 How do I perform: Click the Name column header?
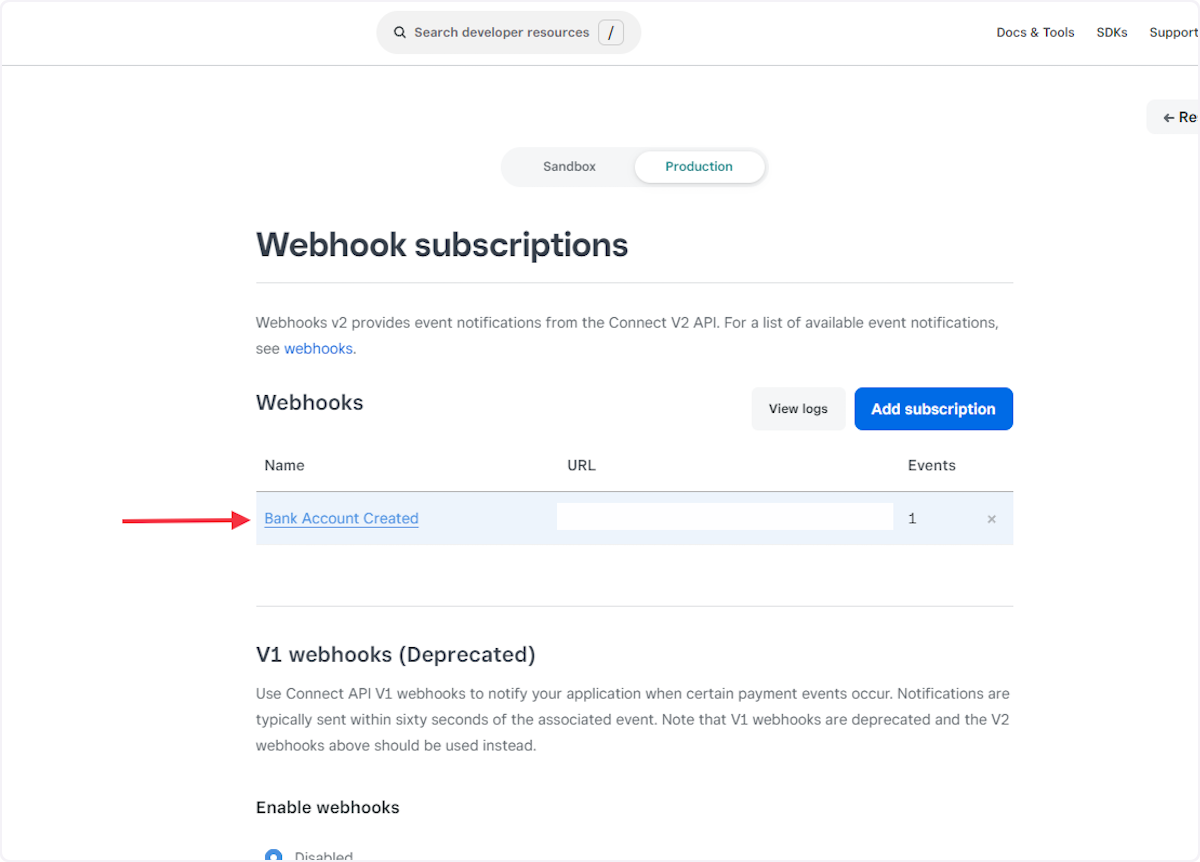(x=284, y=465)
